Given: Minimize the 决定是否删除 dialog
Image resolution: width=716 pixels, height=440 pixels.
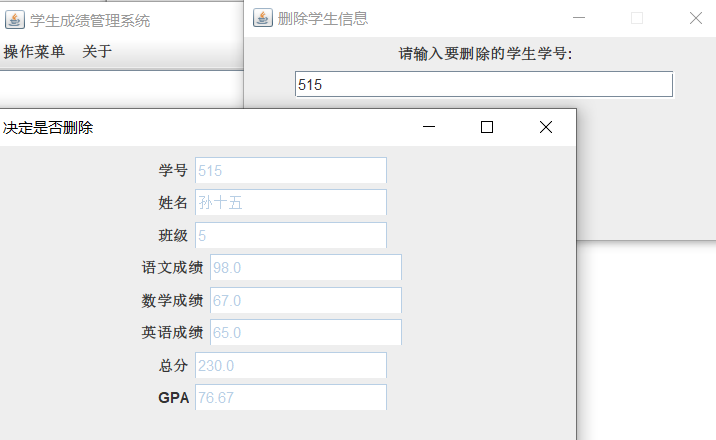Looking at the screenshot, I should [429, 127].
